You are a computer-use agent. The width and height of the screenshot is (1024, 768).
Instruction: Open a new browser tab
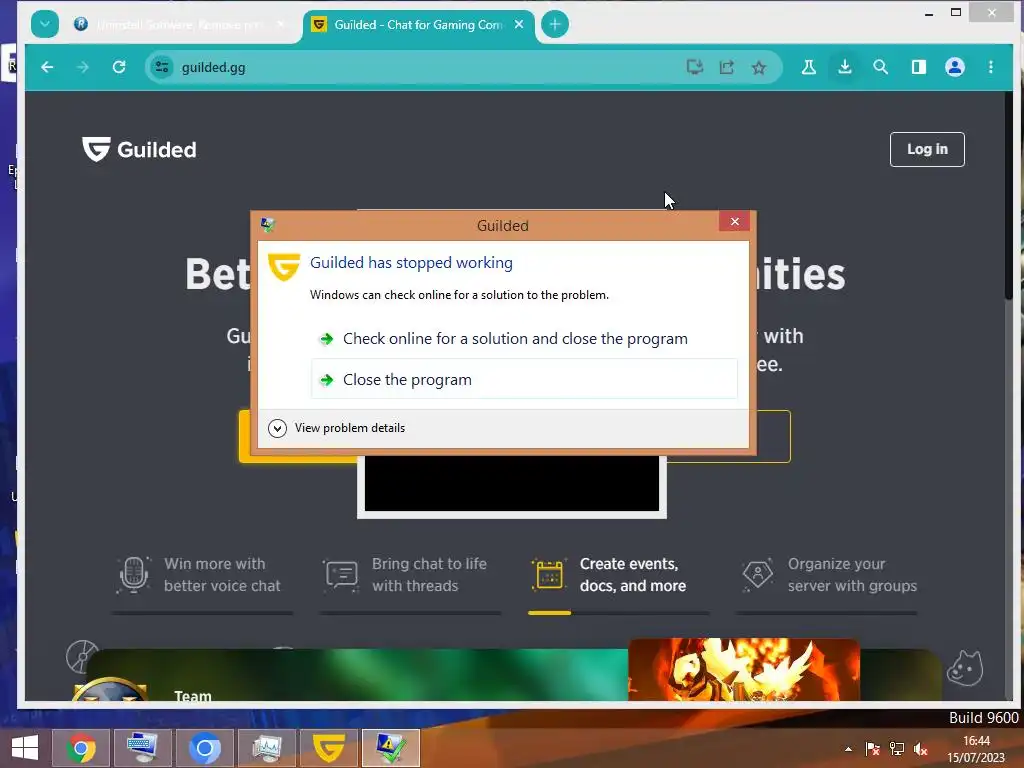pos(554,25)
